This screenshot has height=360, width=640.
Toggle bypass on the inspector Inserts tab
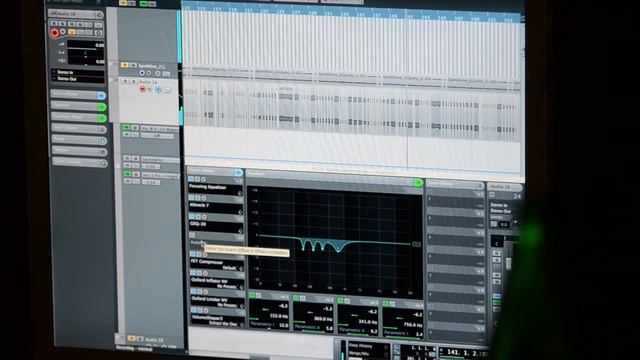tap(101, 96)
